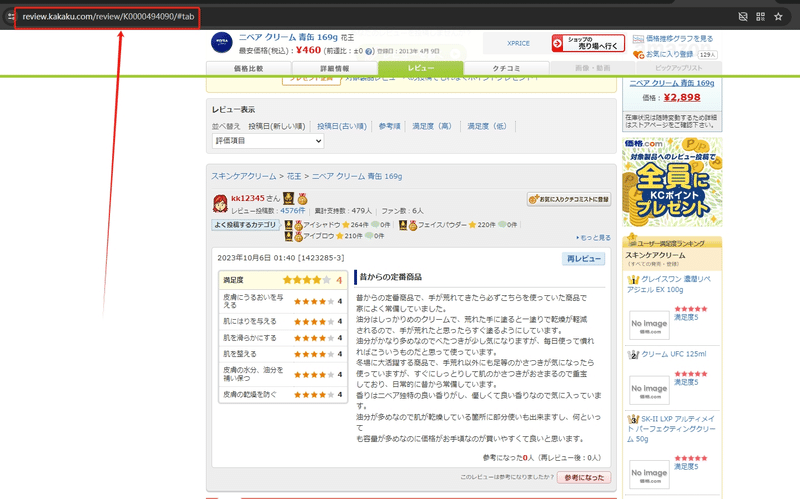Click the price graph icon beside 価格推移グラフ
800x499 pixels.
coord(638,39)
